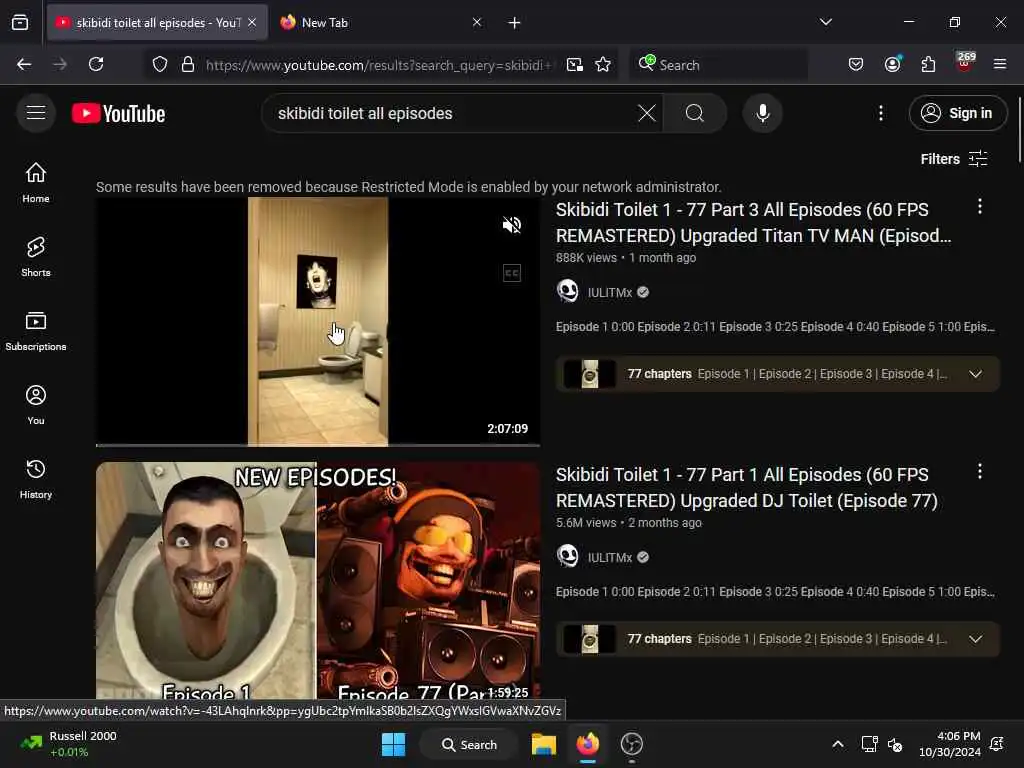Image resolution: width=1024 pixels, height=768 pixels.
Task: Open the Russell 2000 stock widget
Action: (x=69, y=744)
